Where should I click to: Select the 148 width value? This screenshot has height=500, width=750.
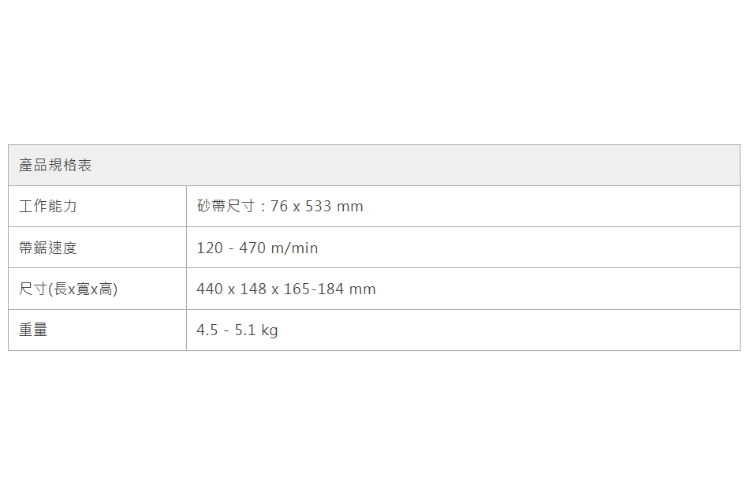253,290
